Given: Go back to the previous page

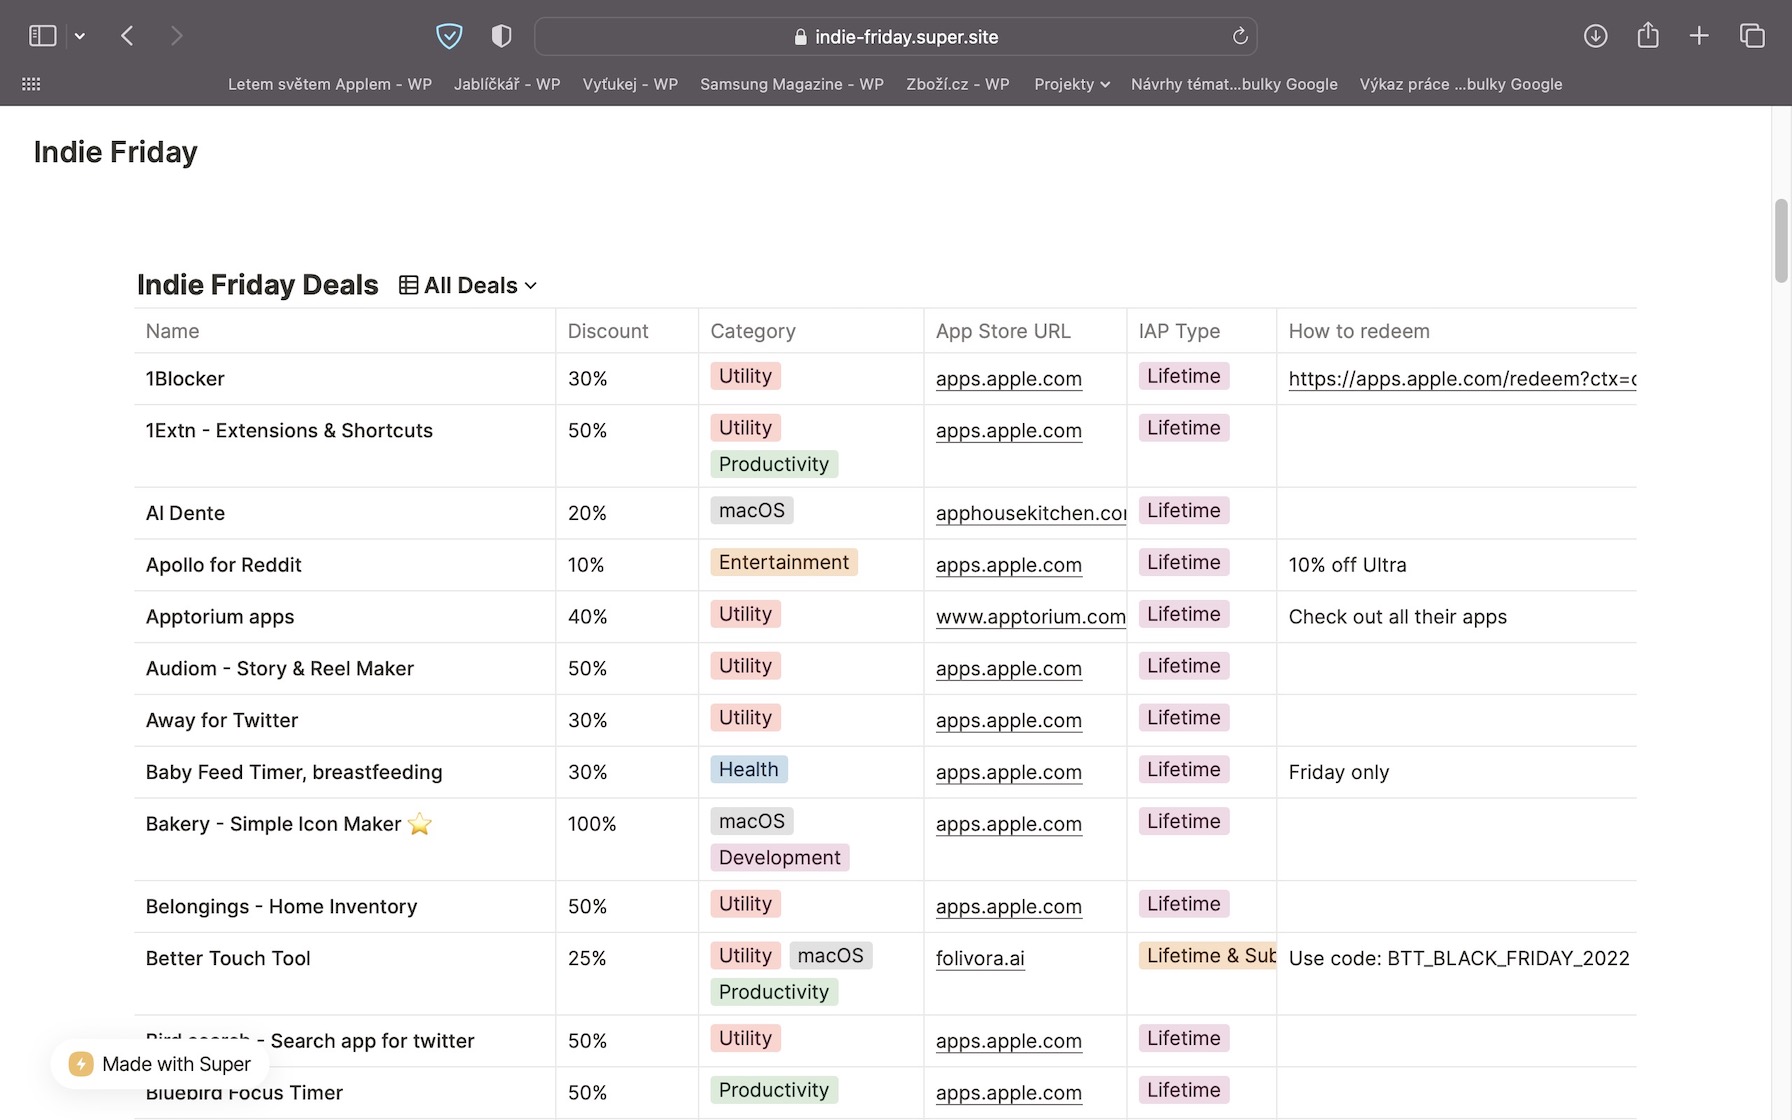Looking at the screenshot, I should click(127, 36).
